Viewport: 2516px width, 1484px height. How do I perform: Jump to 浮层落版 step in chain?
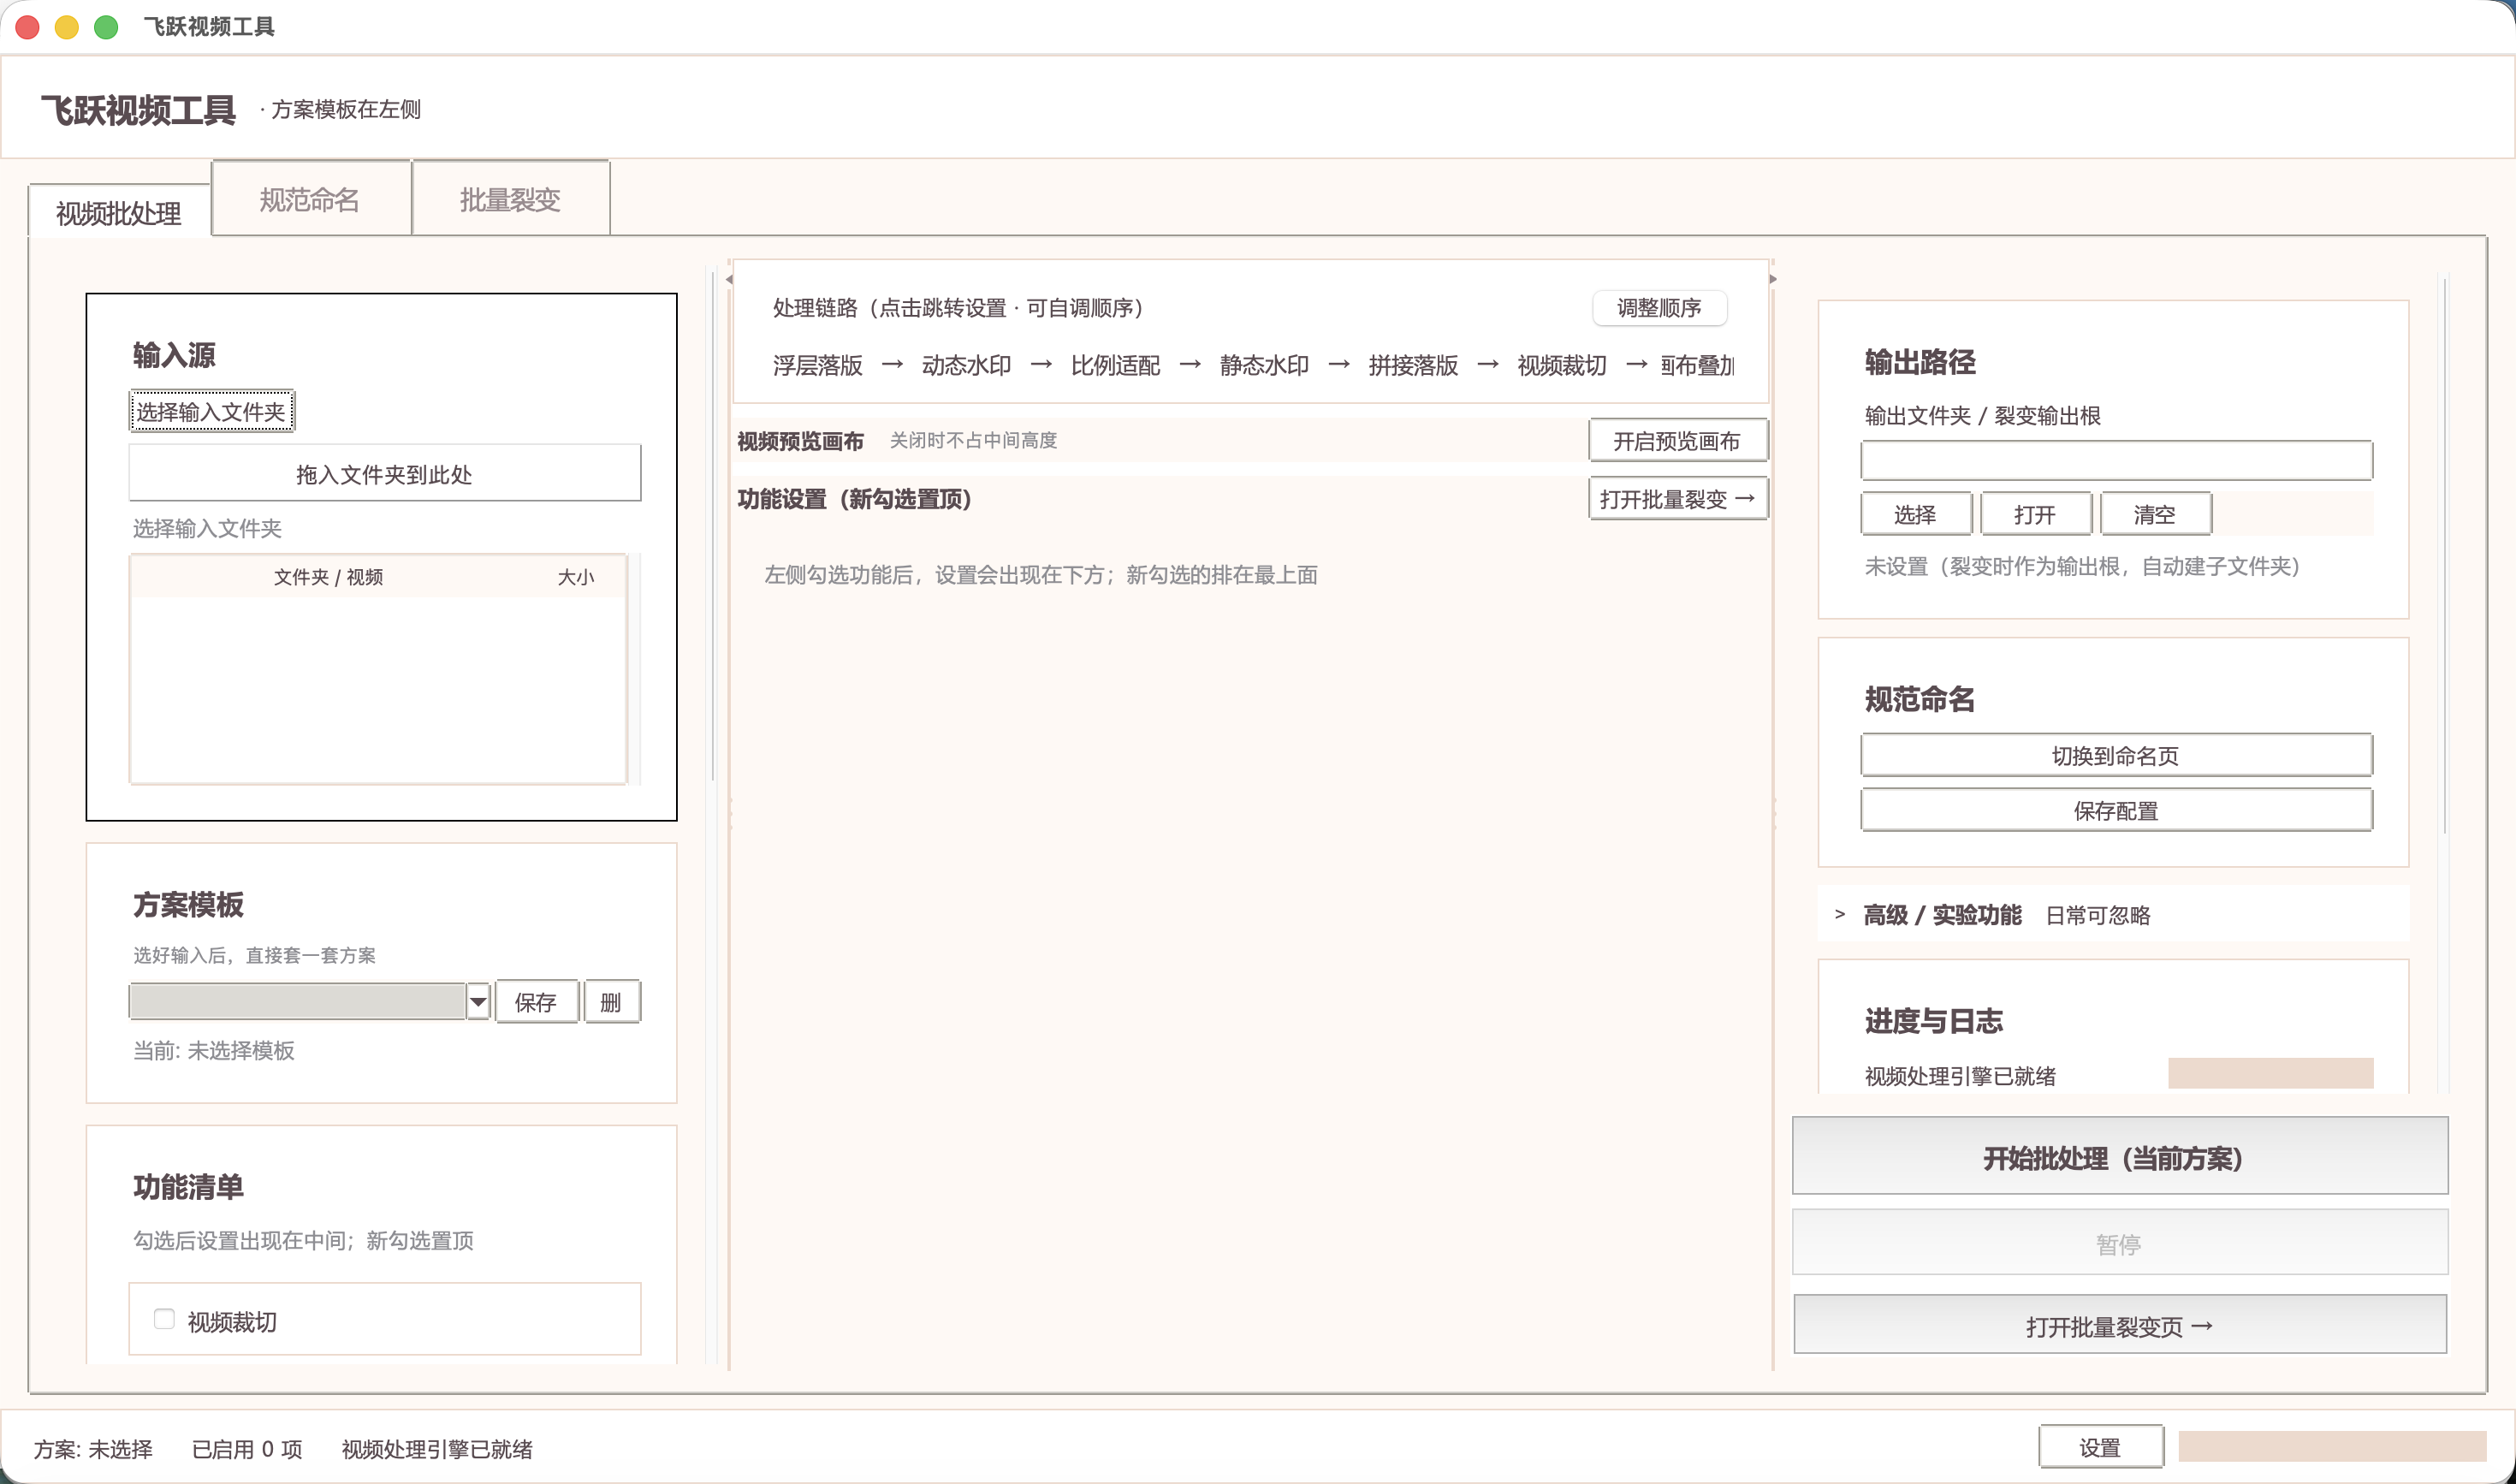[818, 365]
